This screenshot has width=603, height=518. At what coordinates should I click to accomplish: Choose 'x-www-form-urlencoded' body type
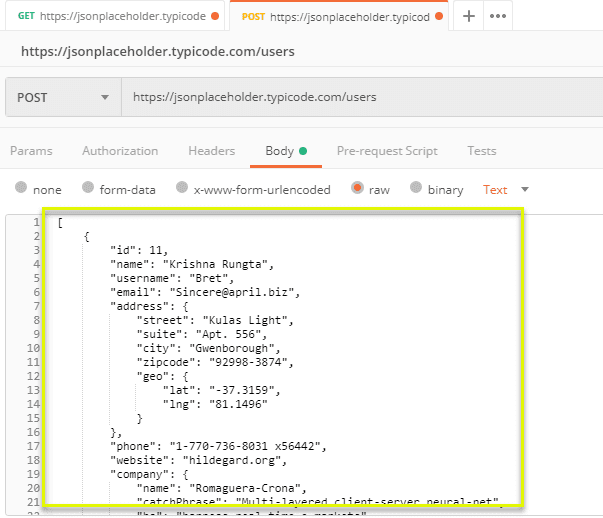pyautogui.click(x=183, y=189)
